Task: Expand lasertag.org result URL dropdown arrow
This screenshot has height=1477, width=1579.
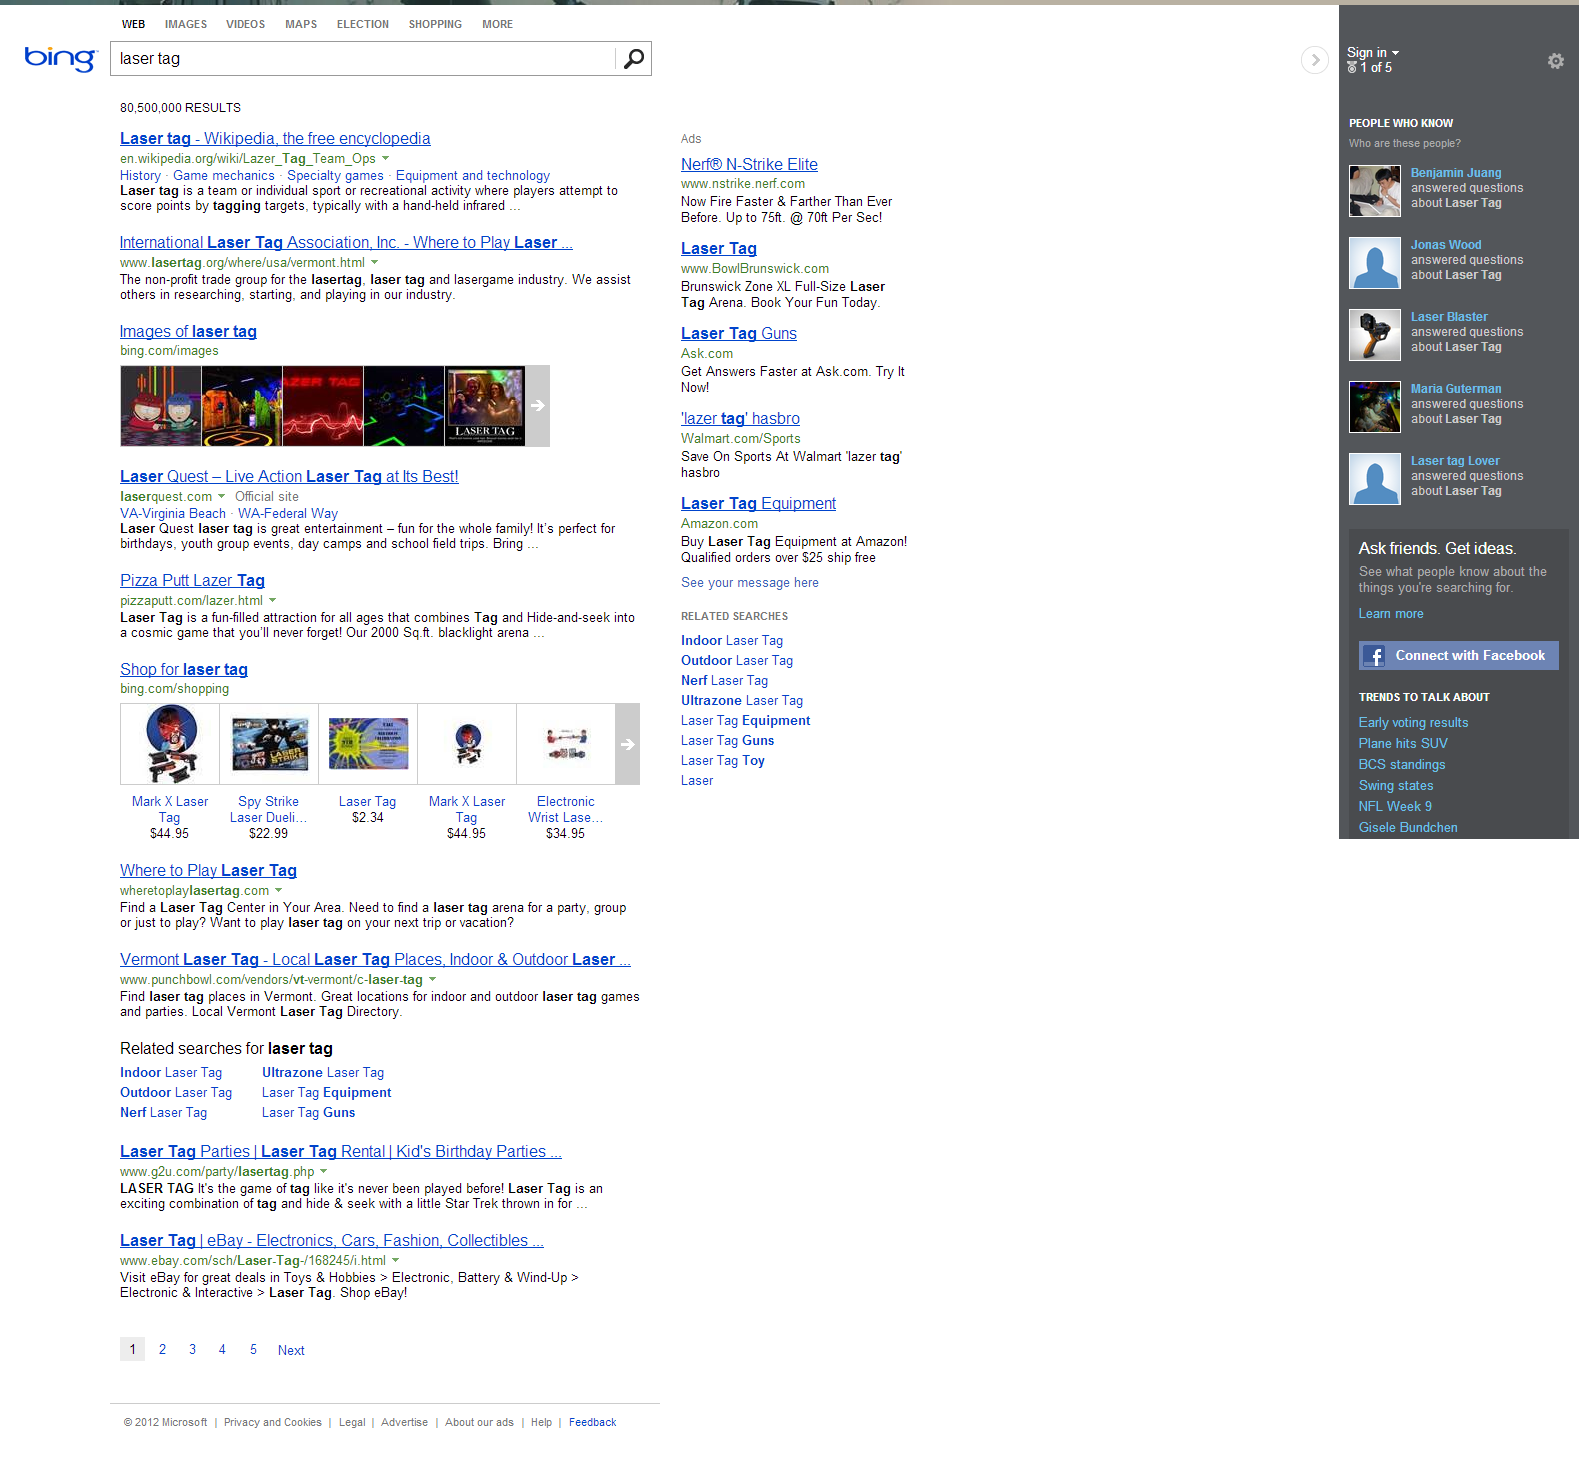Action: (x=375, y=262)
